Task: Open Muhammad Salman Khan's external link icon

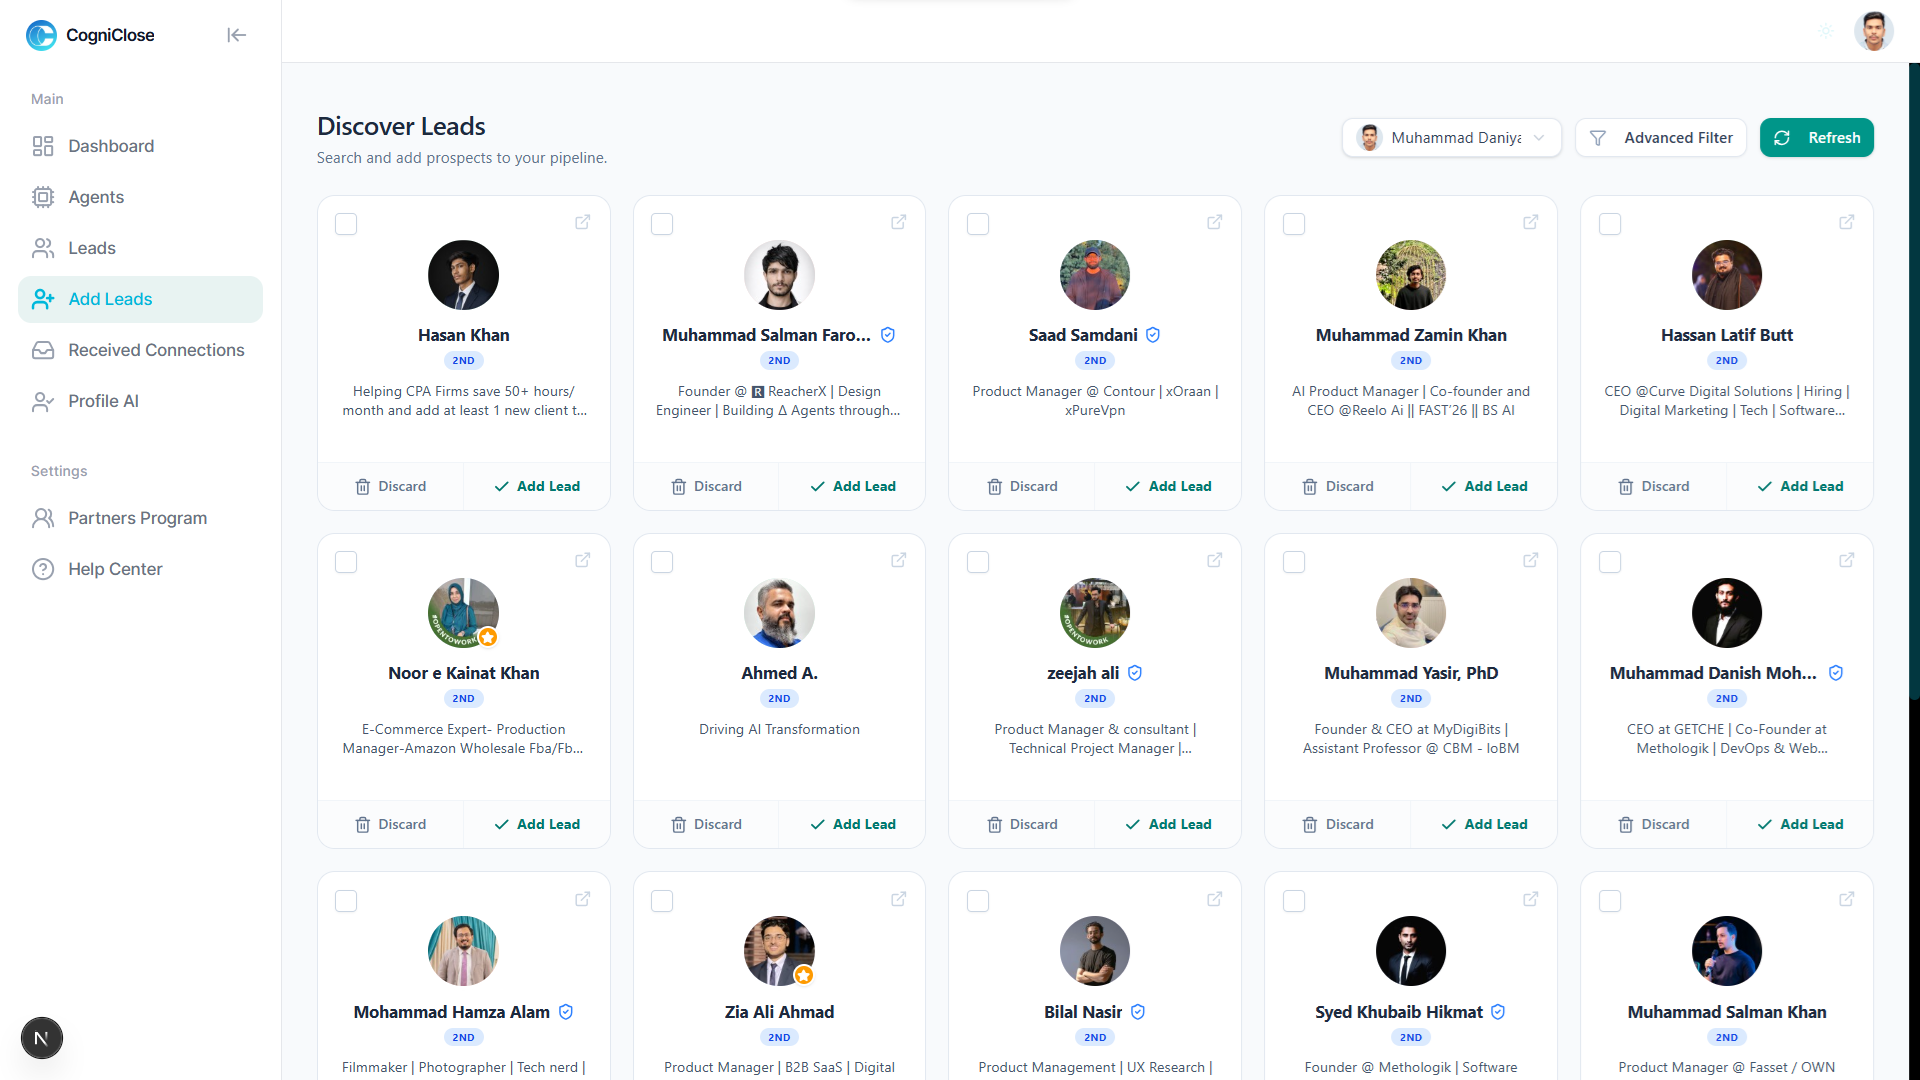Action: coord(1847,899)
